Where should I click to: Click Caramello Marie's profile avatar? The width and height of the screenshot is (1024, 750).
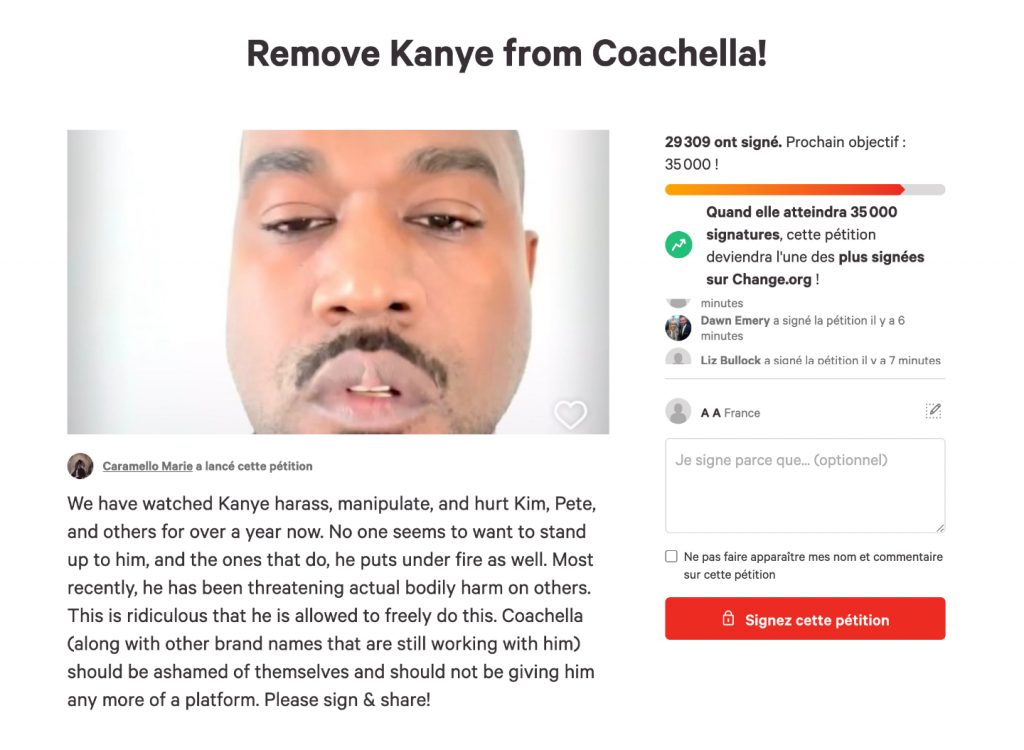point(80,466)
